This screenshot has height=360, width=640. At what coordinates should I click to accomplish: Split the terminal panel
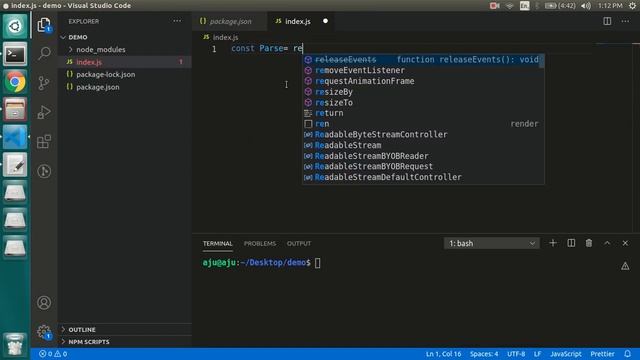571,243
